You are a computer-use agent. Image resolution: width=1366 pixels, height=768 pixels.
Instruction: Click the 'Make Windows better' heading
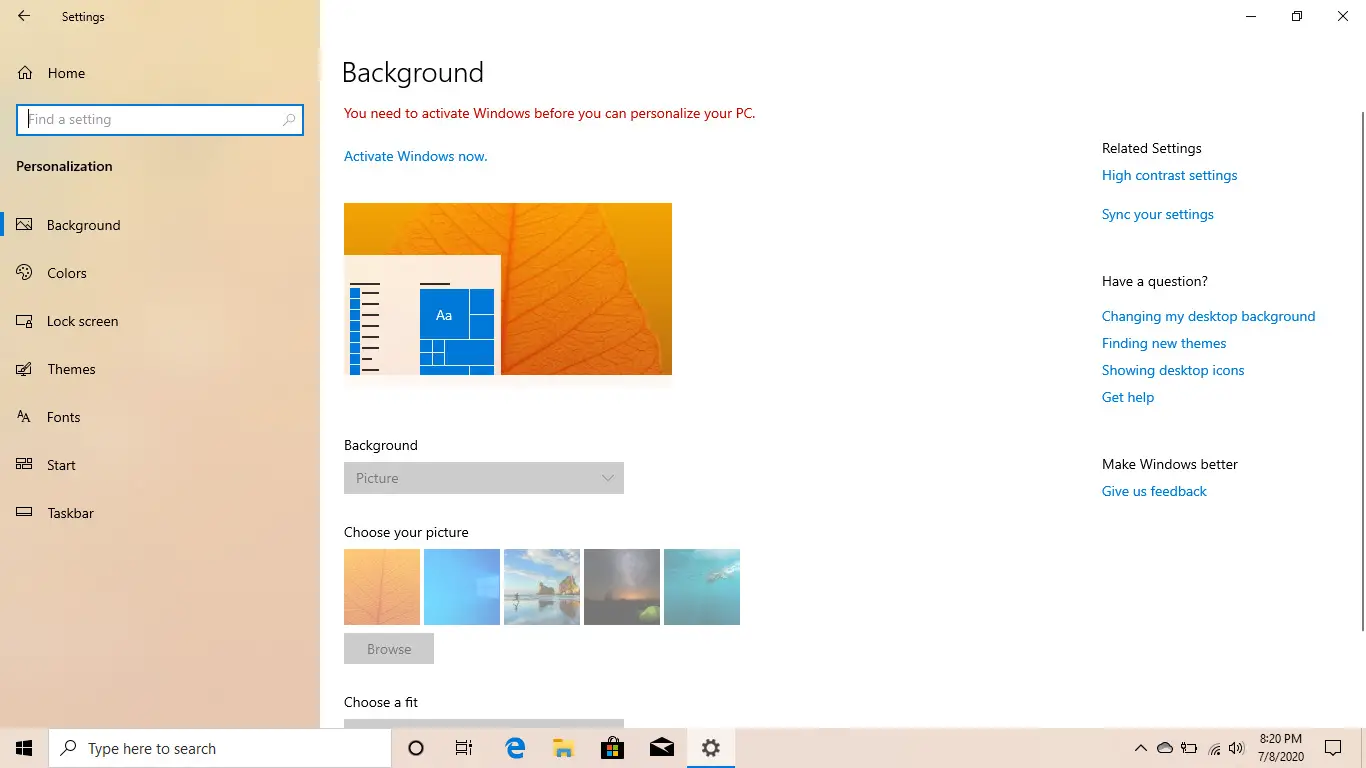(x=1170, y=464)
